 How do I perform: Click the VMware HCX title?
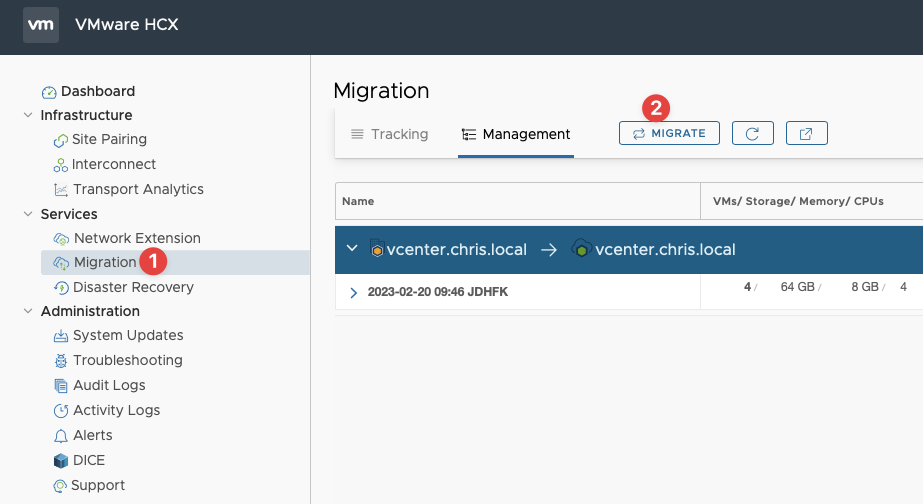pos(127,25)
